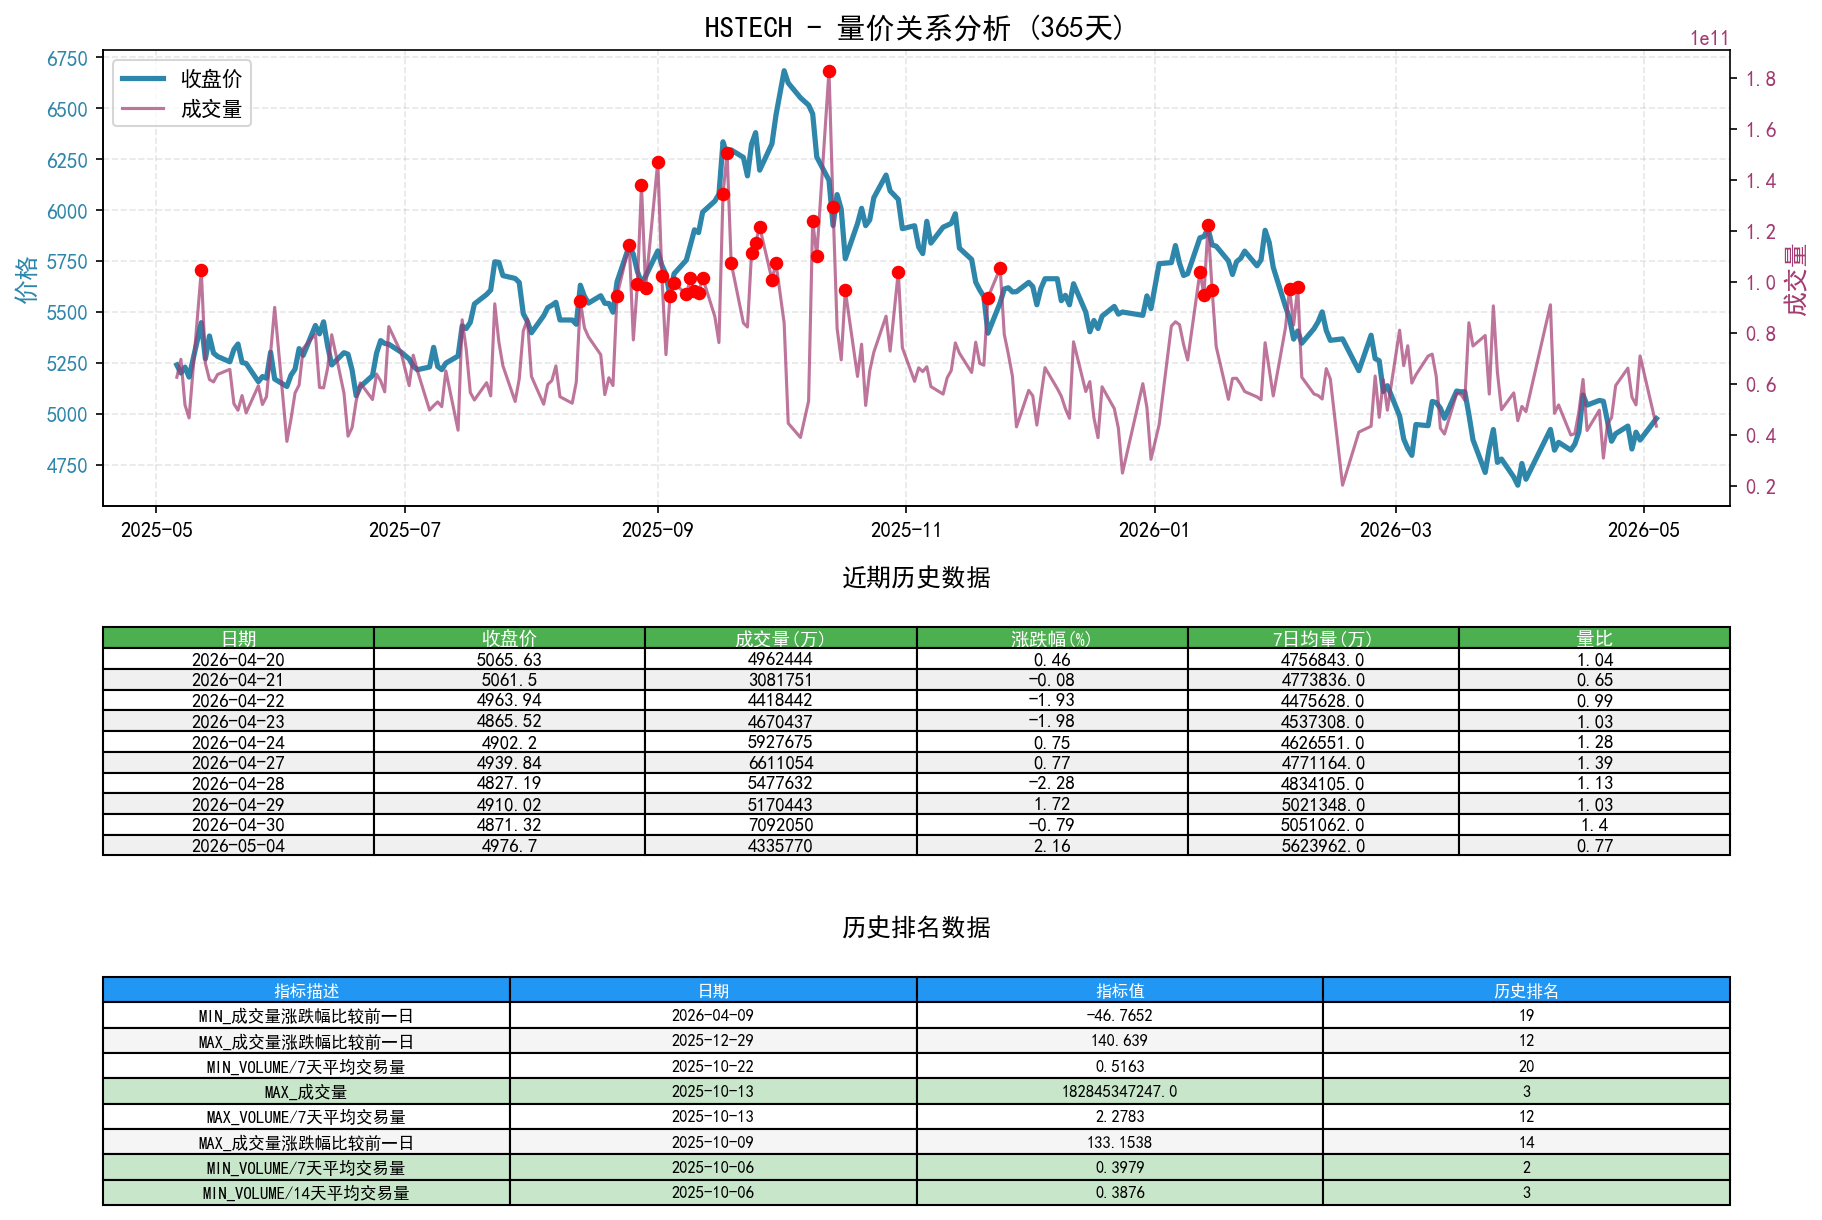The height and width of the screenshot is (1220, 1822).
Task: Click the date cell 2026-04-09
Action: [x=713, y=1016]
